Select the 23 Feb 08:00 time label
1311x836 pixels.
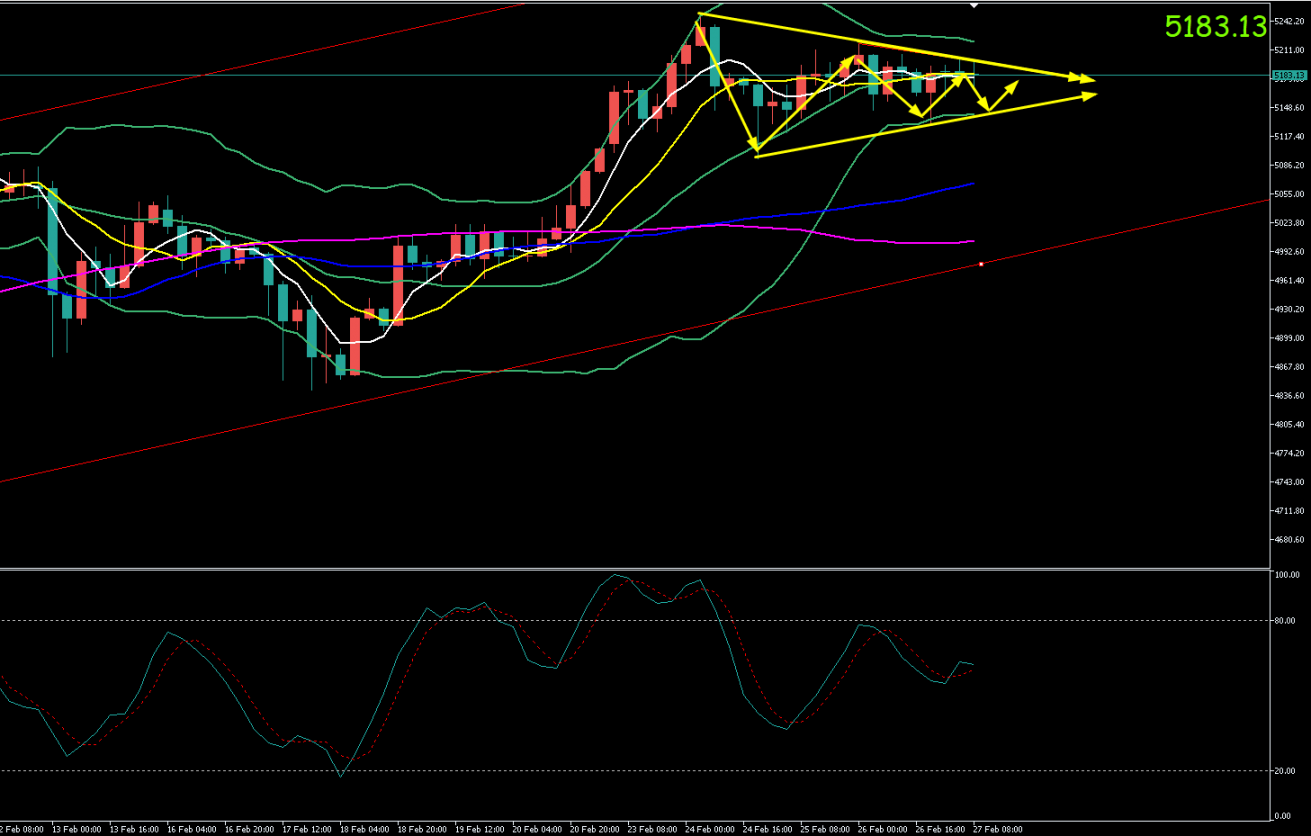pos(652,829)
